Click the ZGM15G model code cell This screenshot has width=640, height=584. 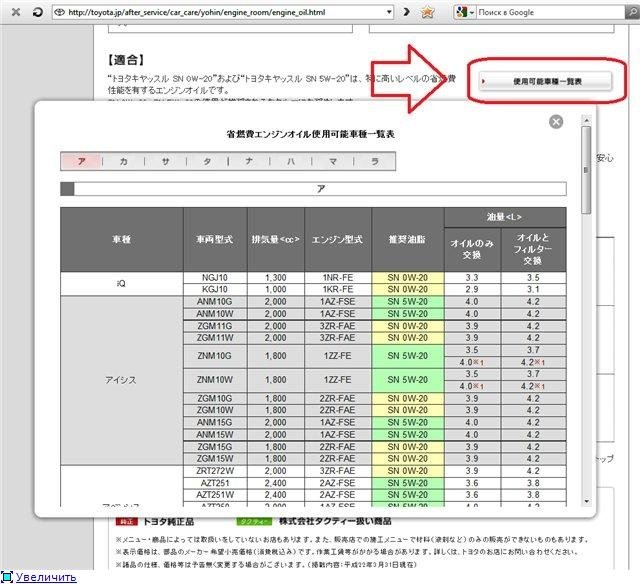tap(215, 447)
